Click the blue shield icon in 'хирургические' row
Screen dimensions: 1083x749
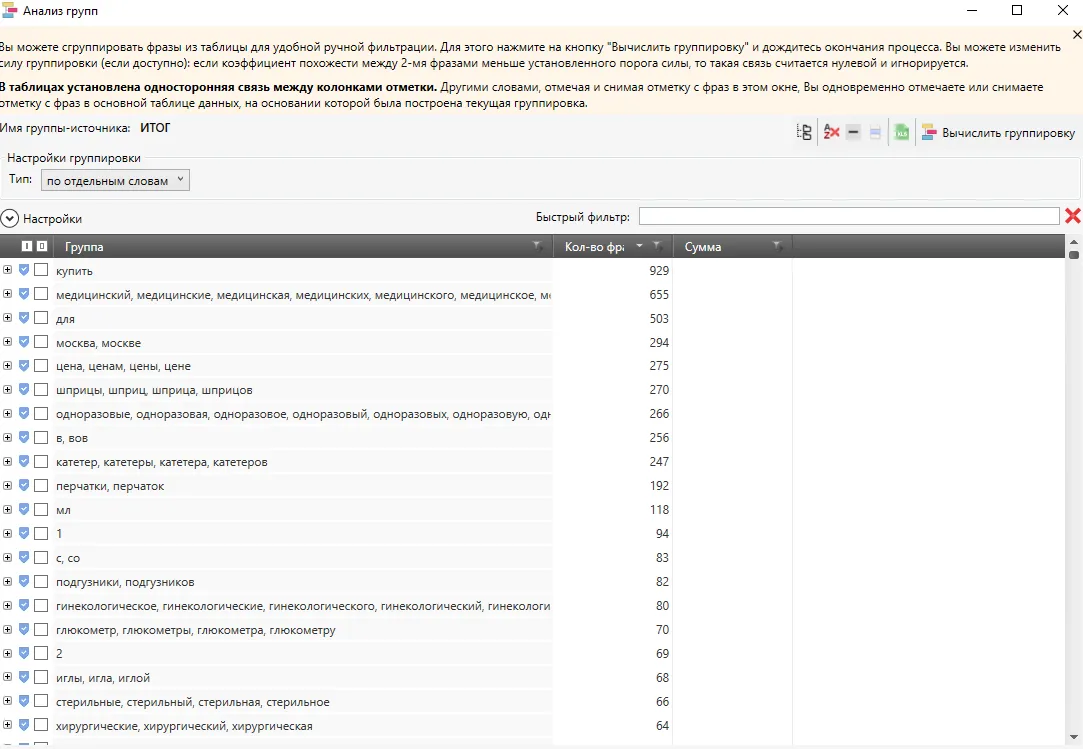(24, 725)
